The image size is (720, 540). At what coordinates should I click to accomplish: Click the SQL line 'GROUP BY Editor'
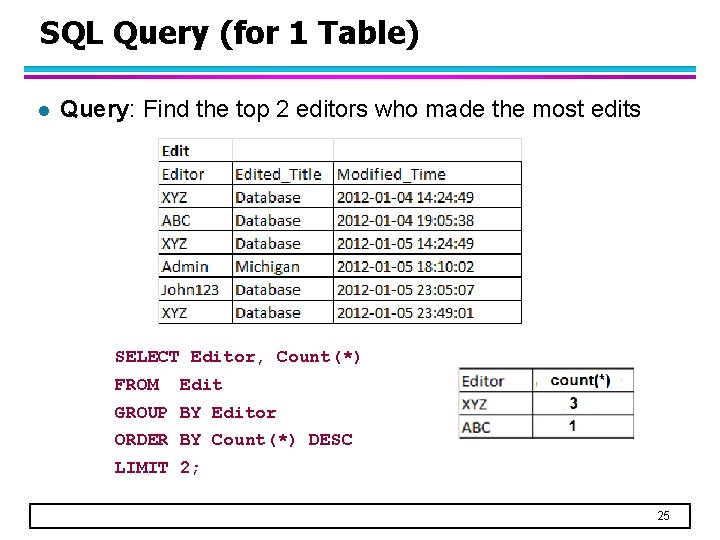point(195,412)
